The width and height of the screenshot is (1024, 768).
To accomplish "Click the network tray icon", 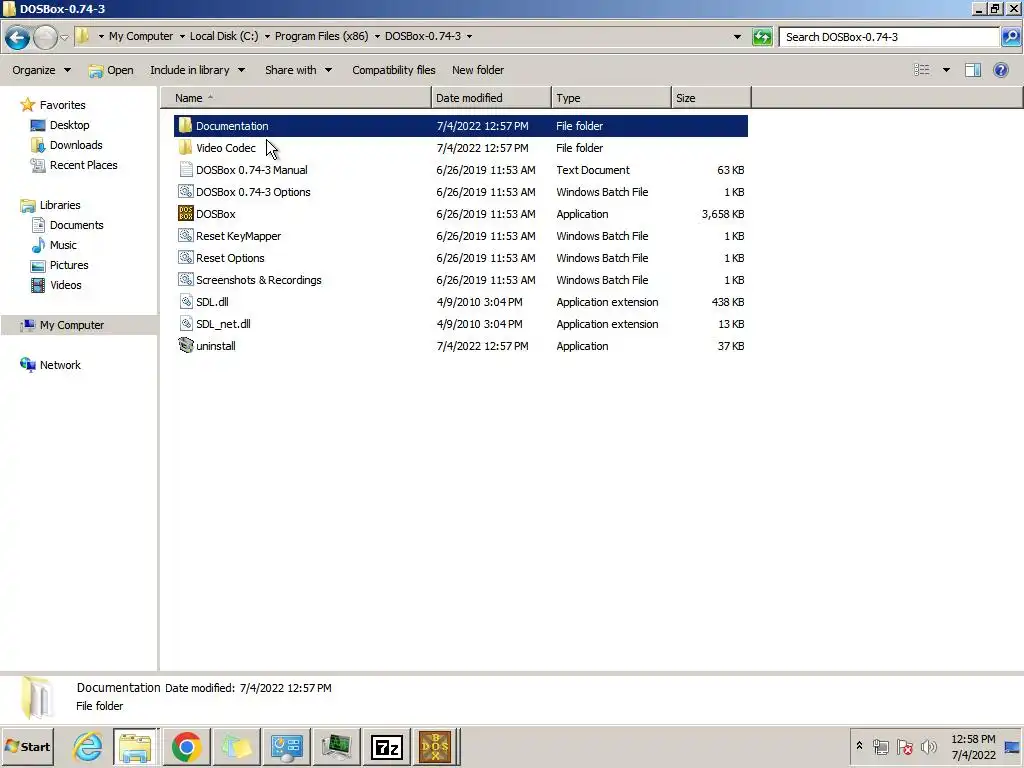I will point(880,746).
